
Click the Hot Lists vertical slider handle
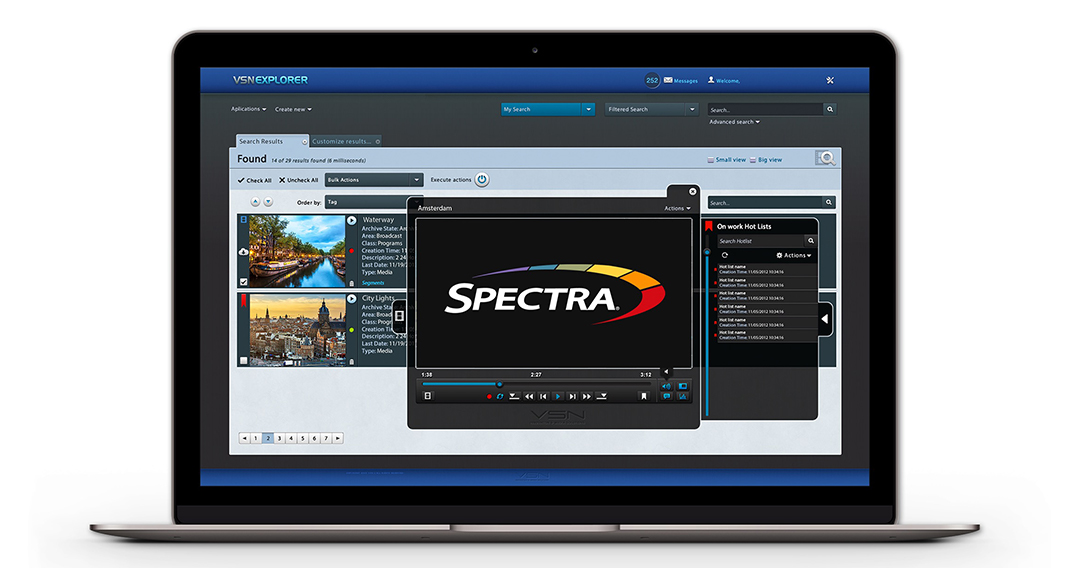click(x=707, y=253)
